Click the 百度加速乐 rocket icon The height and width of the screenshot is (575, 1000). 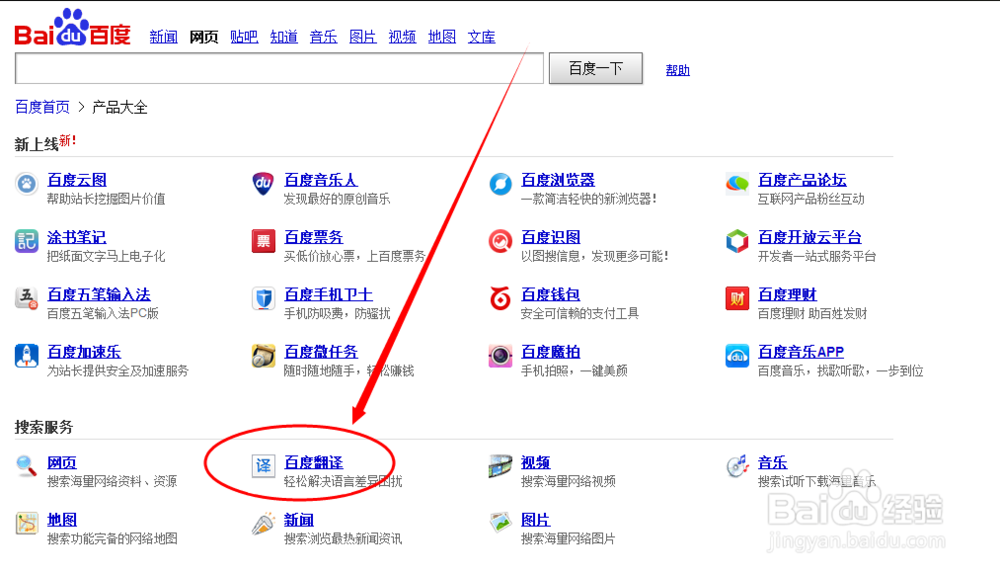26,356
